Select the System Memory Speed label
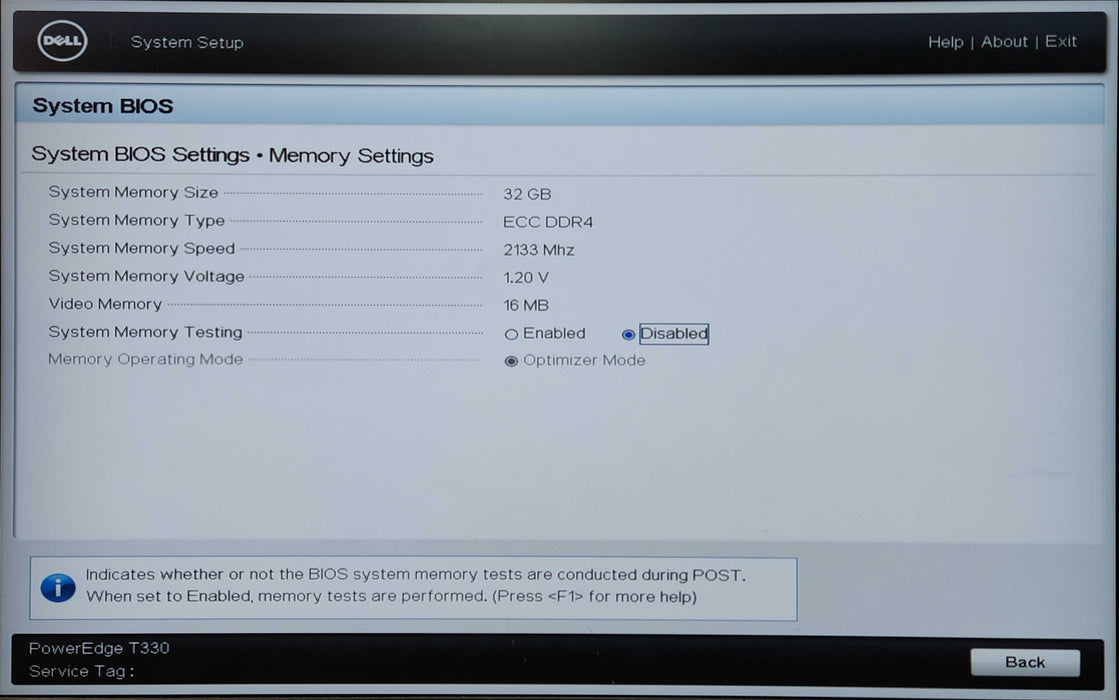Viewport: 1119px width, 700px height. coord(141,248)
